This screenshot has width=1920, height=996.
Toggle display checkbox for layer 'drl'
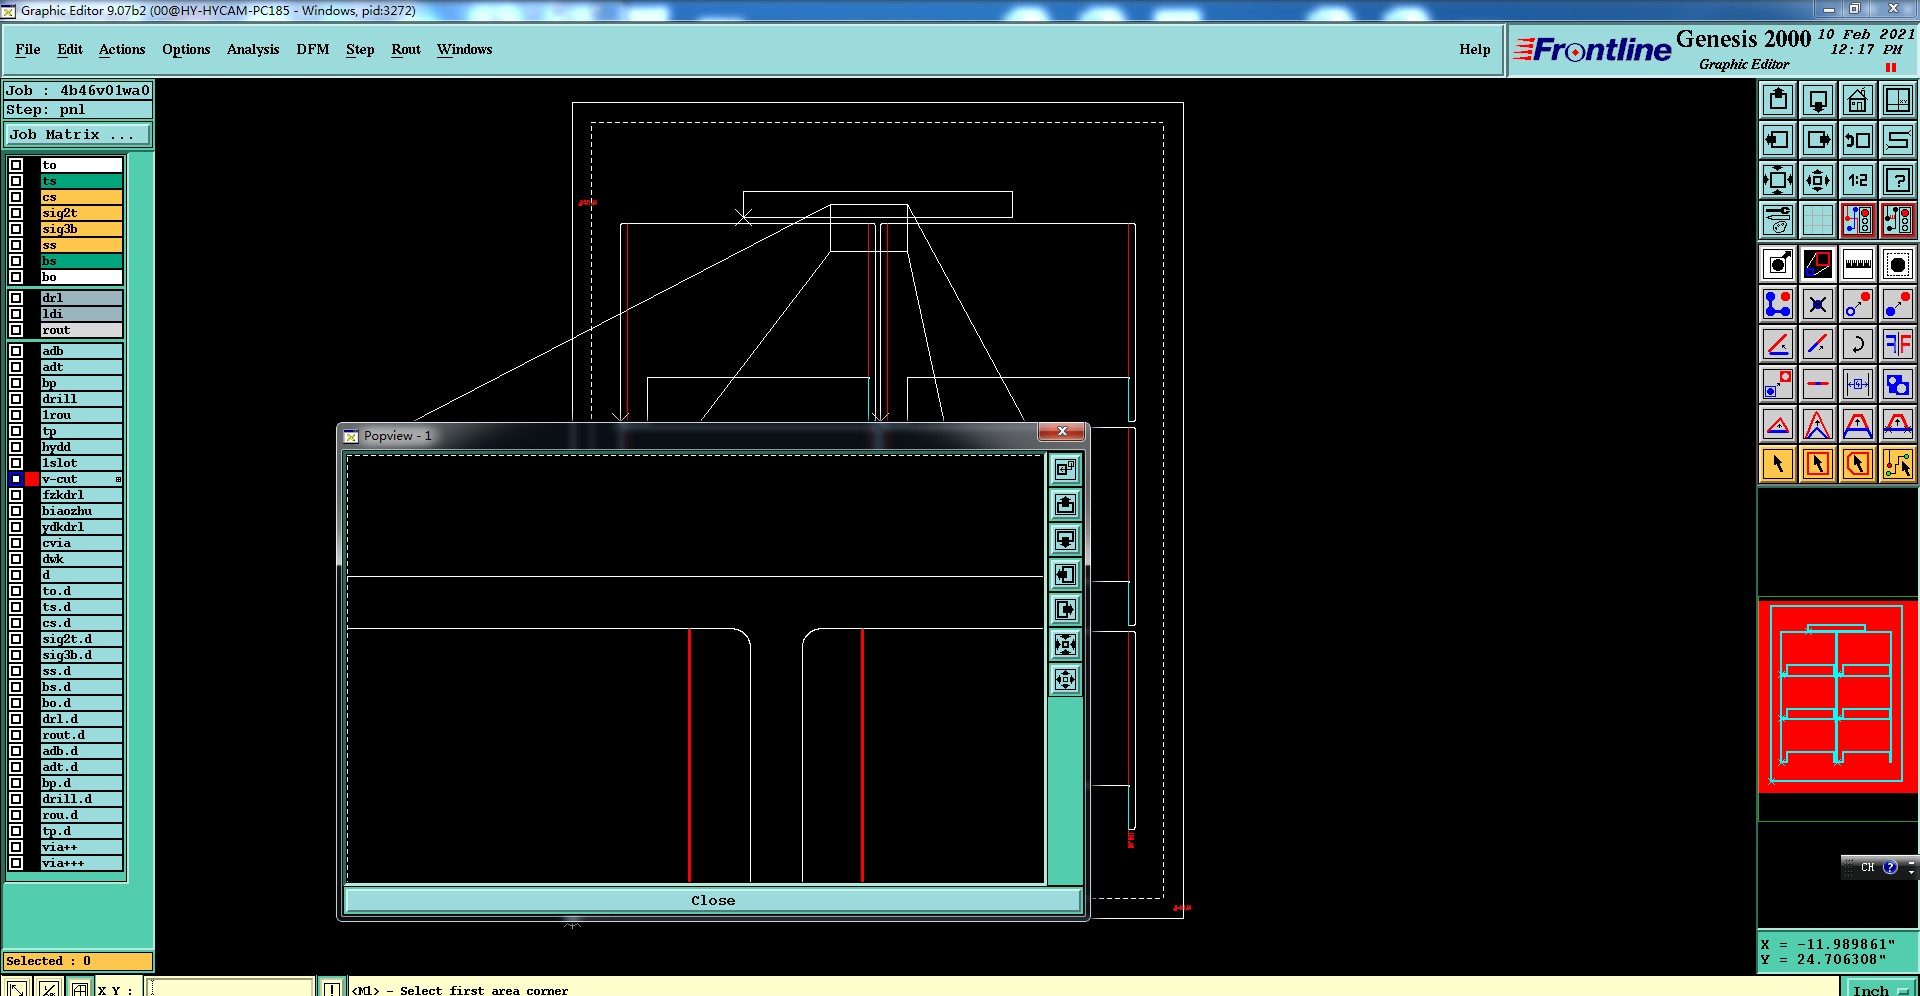point(16,298)
